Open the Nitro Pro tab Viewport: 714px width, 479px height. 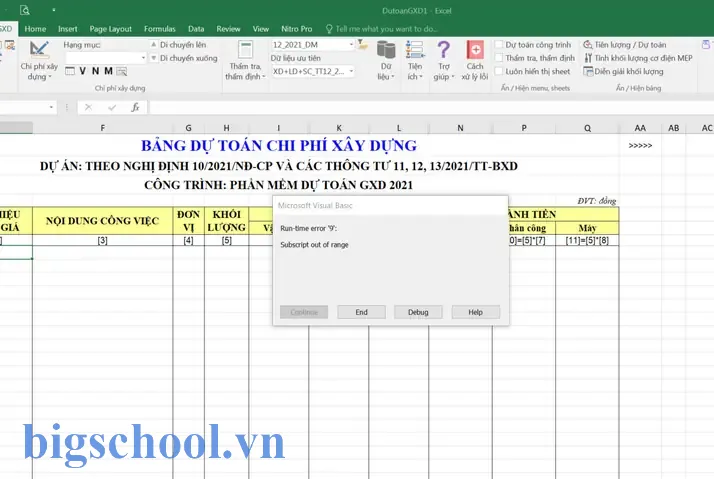[x=296, y=29]
